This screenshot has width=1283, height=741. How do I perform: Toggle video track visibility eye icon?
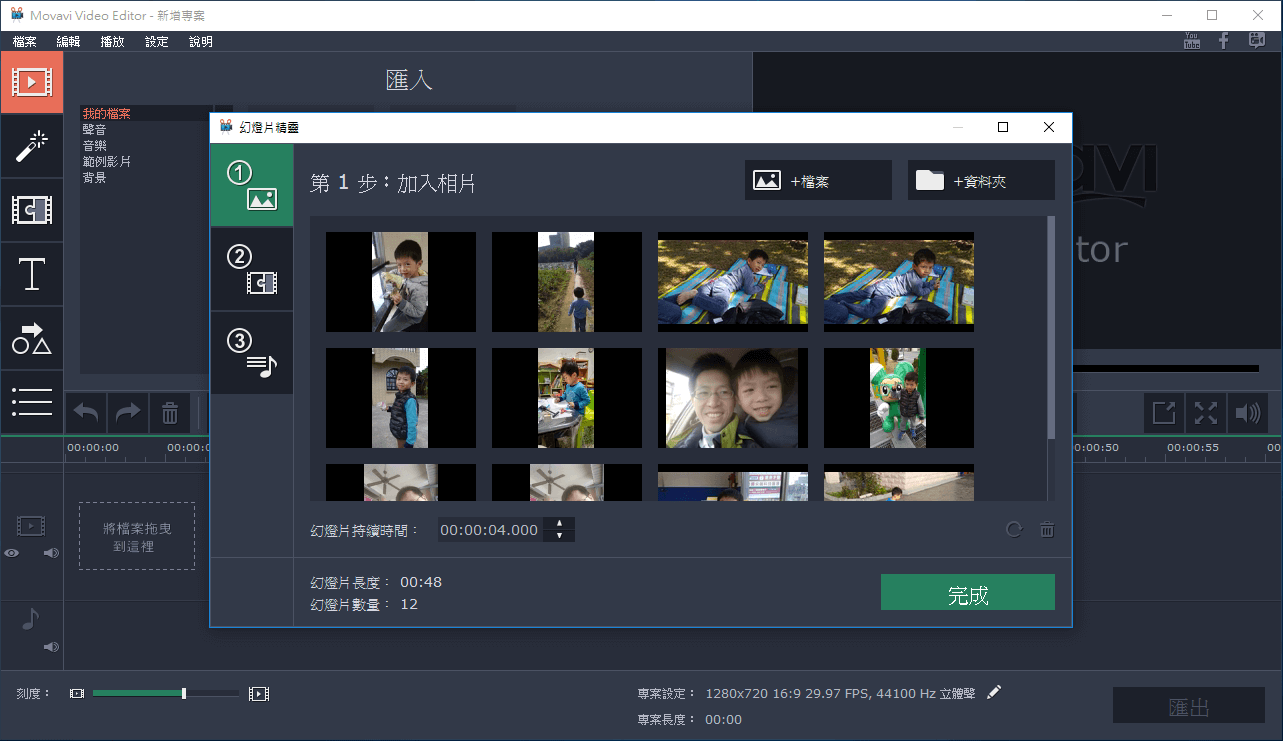(12, 553)
